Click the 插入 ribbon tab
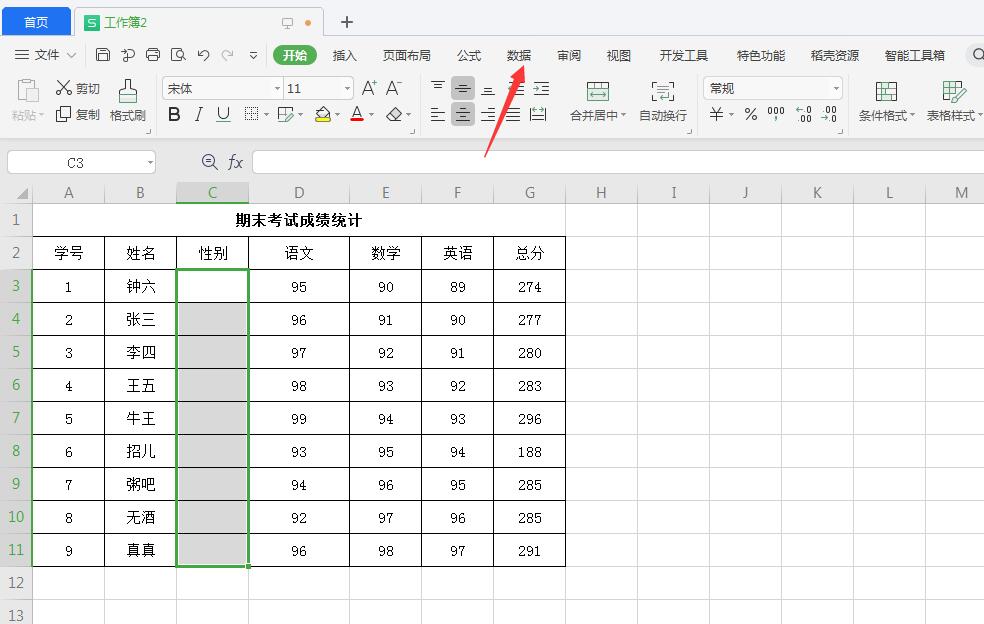This screenshot has height=624, width=984. (344, 55)
